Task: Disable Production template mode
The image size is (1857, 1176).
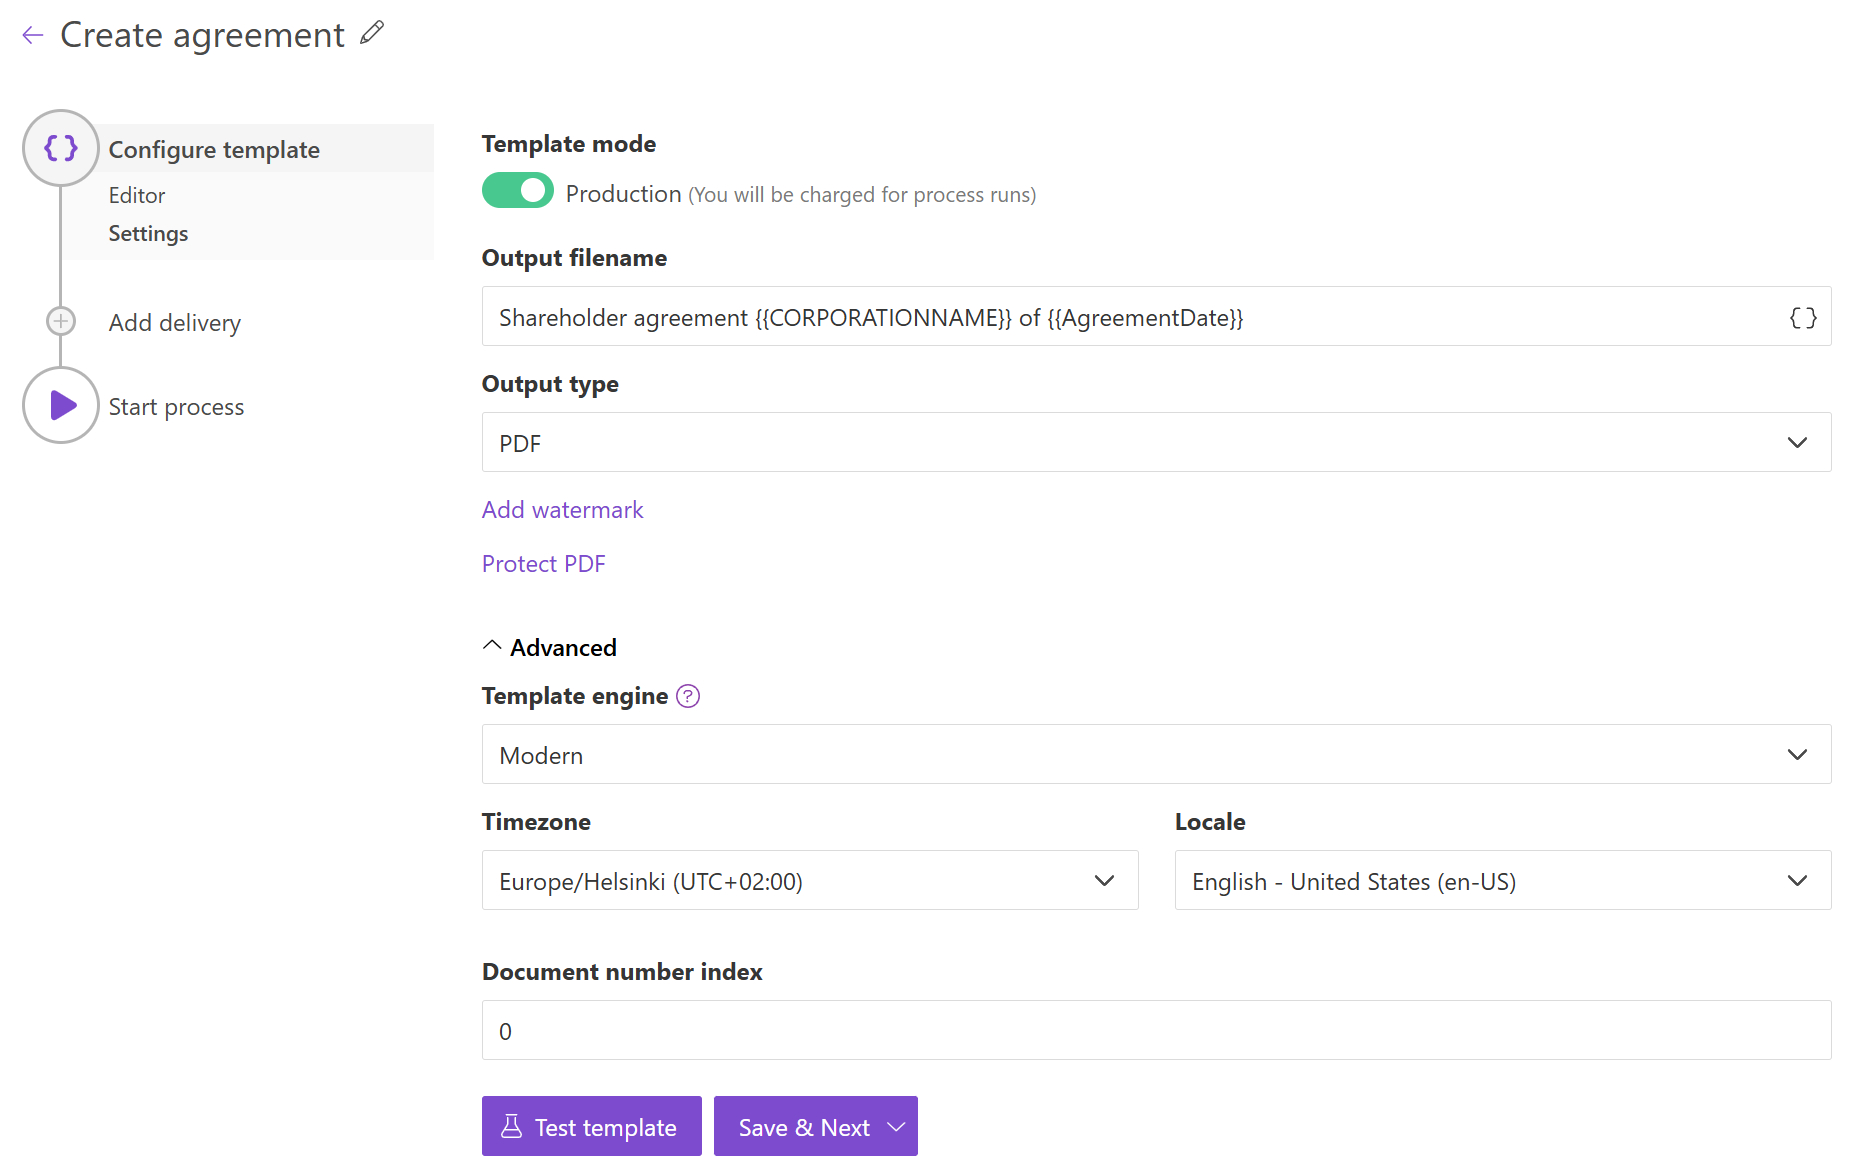Action: pyautogui.click(x=517, y=190)
